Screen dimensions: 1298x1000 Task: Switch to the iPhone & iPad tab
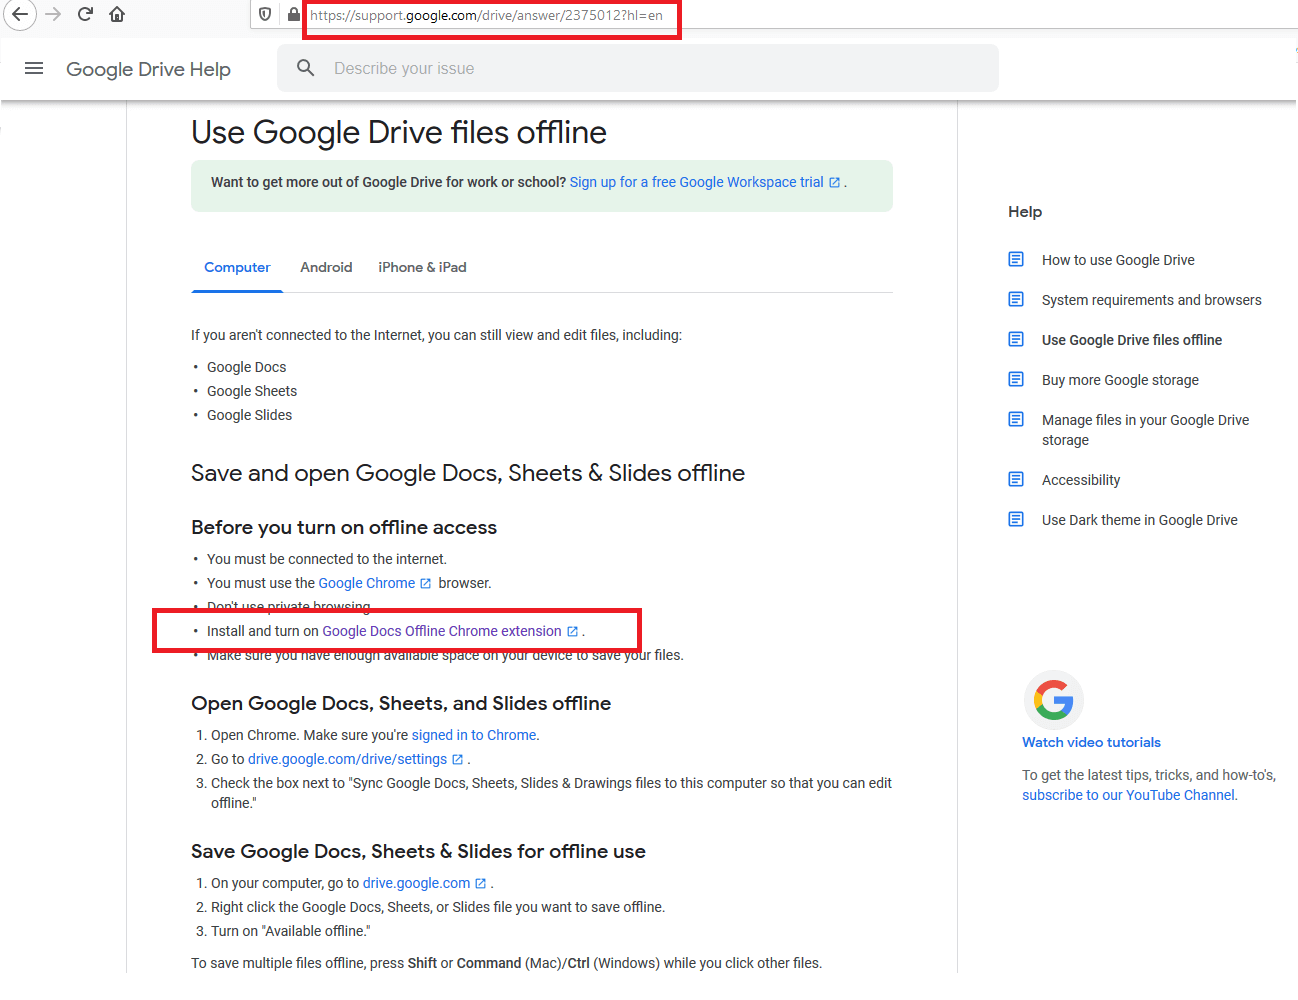(422, 267)
